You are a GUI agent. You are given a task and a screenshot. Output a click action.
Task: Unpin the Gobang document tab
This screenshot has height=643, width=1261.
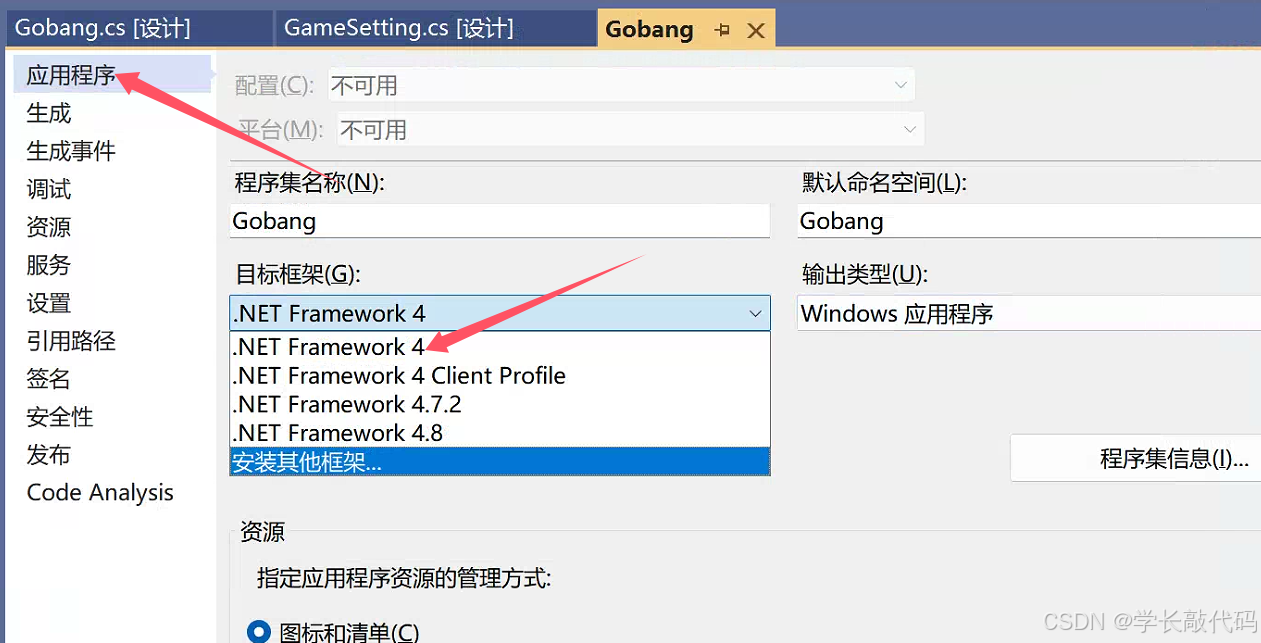[720, 28]
